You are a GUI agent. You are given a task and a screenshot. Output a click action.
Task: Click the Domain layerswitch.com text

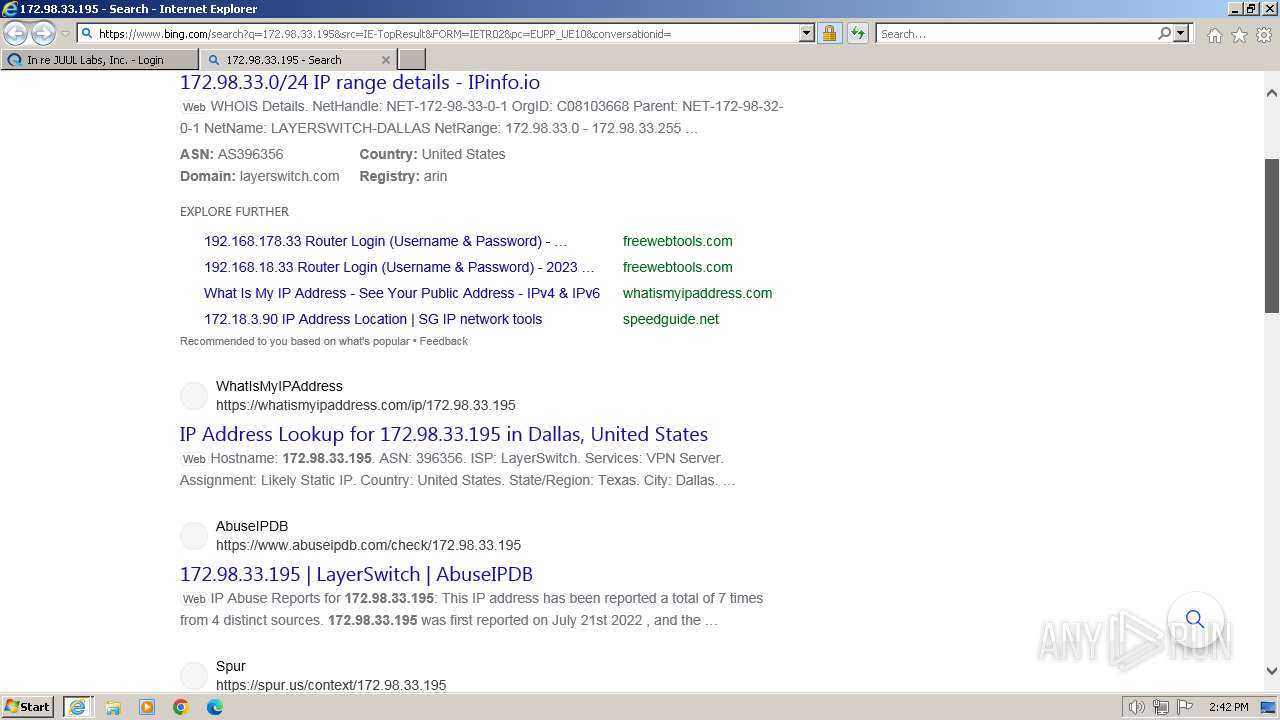click(x=260, y=176)
